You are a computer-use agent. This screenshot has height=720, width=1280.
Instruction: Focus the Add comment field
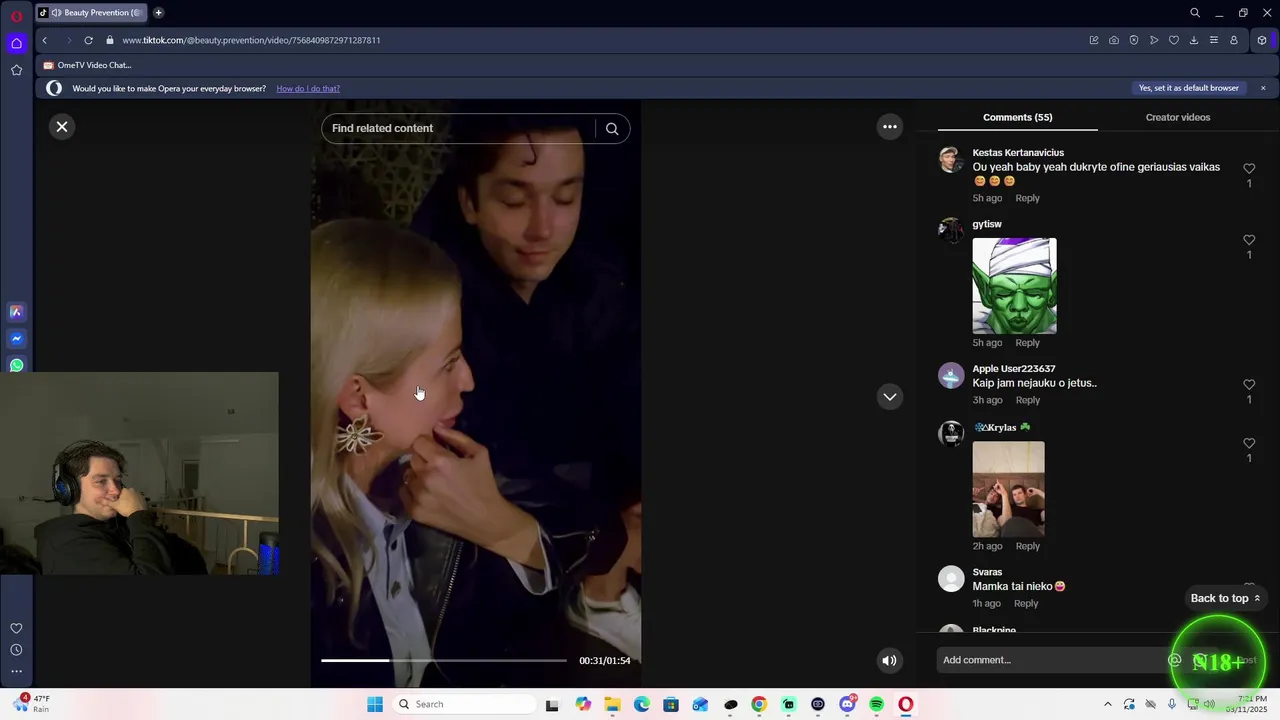tap(1050, 660)
